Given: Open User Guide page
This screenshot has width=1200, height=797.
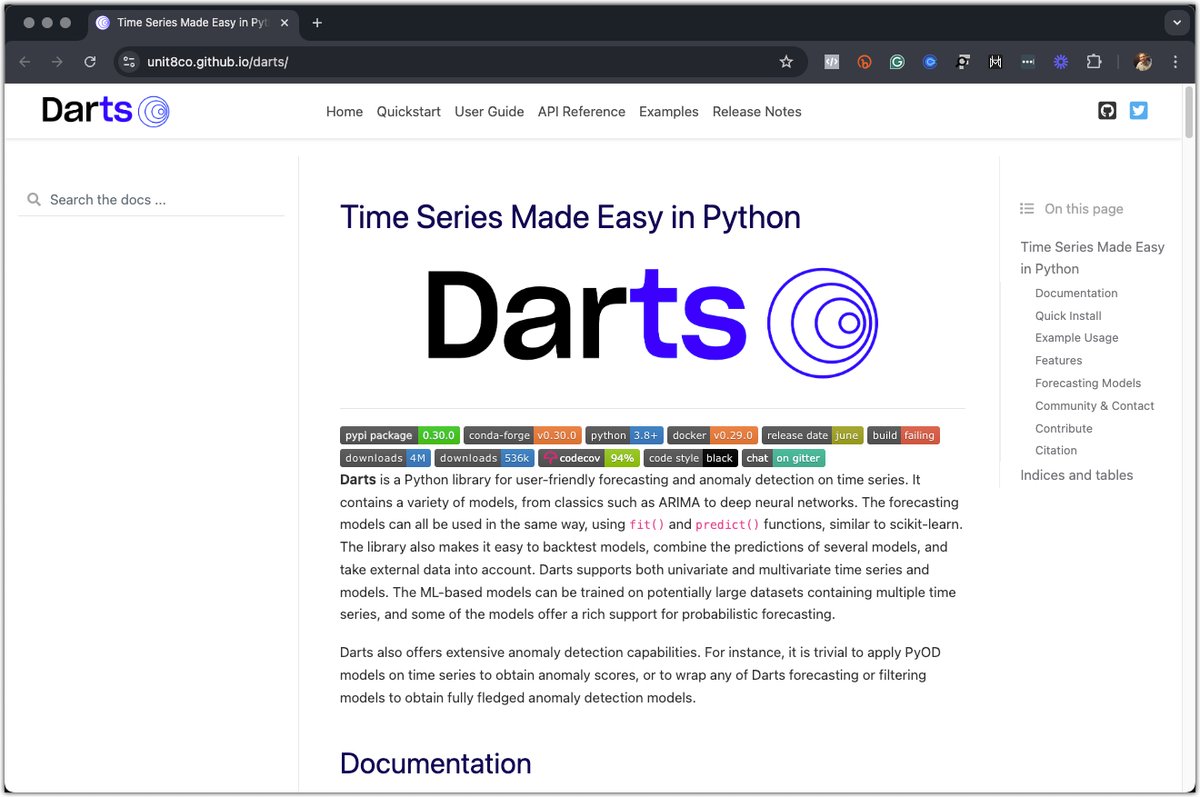Looking at the screenshot, I should 489,112.
